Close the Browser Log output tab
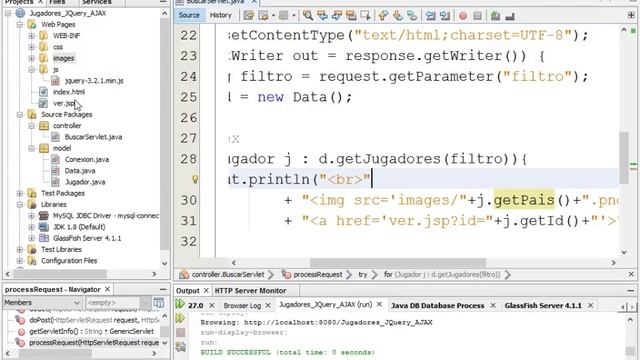The width and height of the screenshot is (640, 360). [268, 305]
